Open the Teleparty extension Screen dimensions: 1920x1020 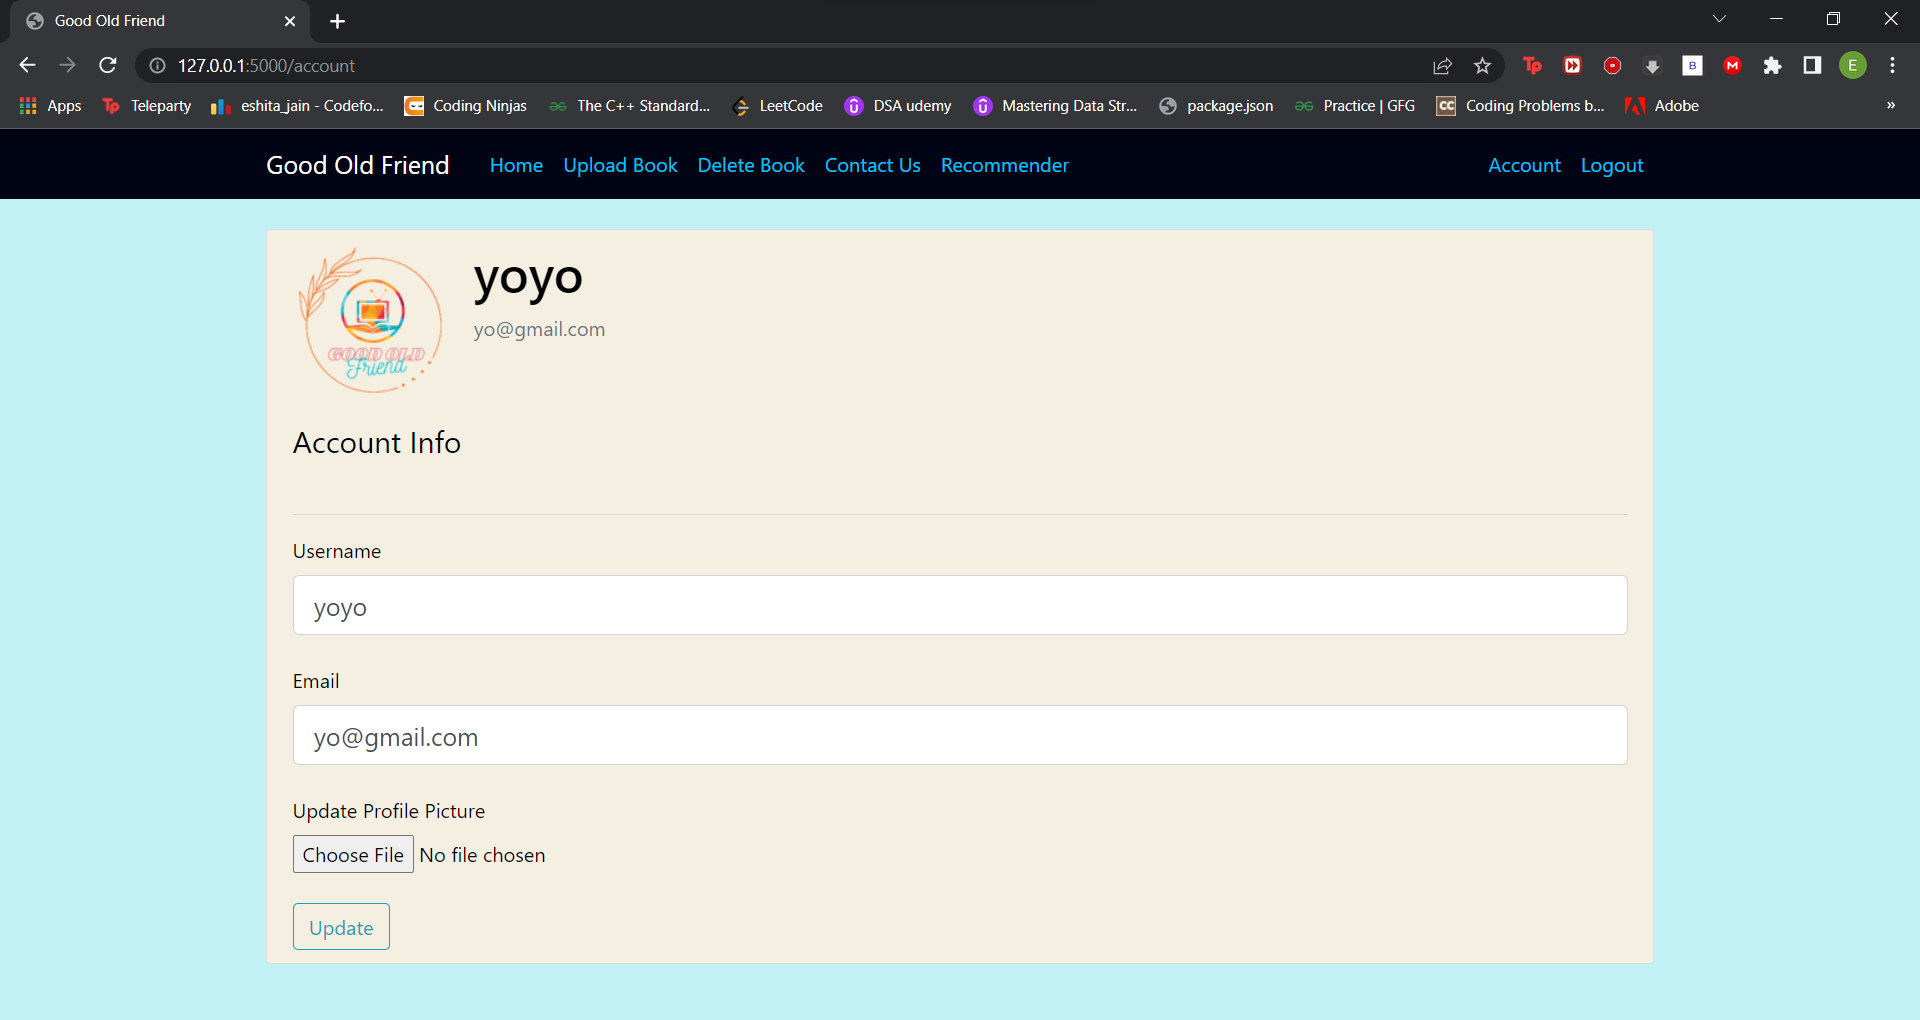point(1532,66)
